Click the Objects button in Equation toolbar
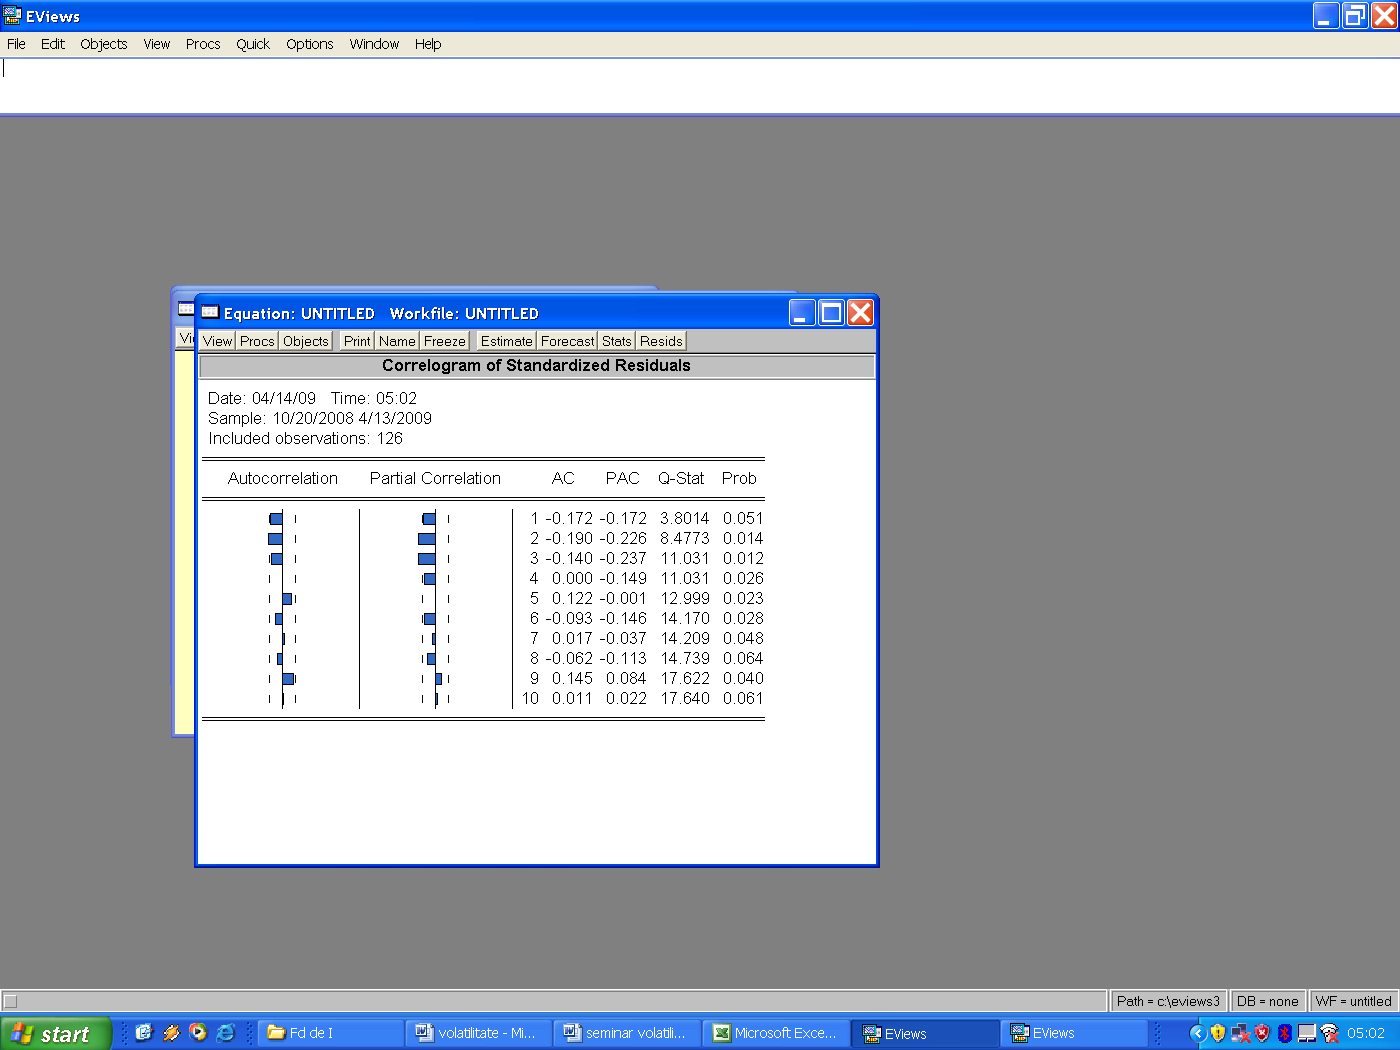 [x=306, y=341]
